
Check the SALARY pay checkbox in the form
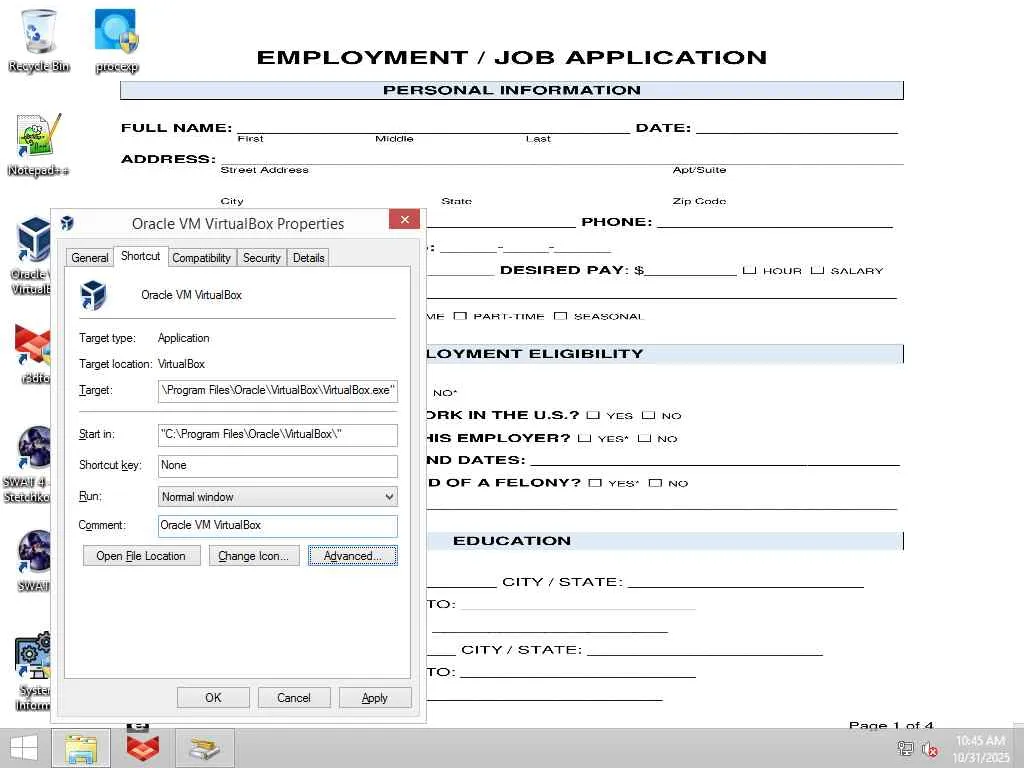click(817, 270)
